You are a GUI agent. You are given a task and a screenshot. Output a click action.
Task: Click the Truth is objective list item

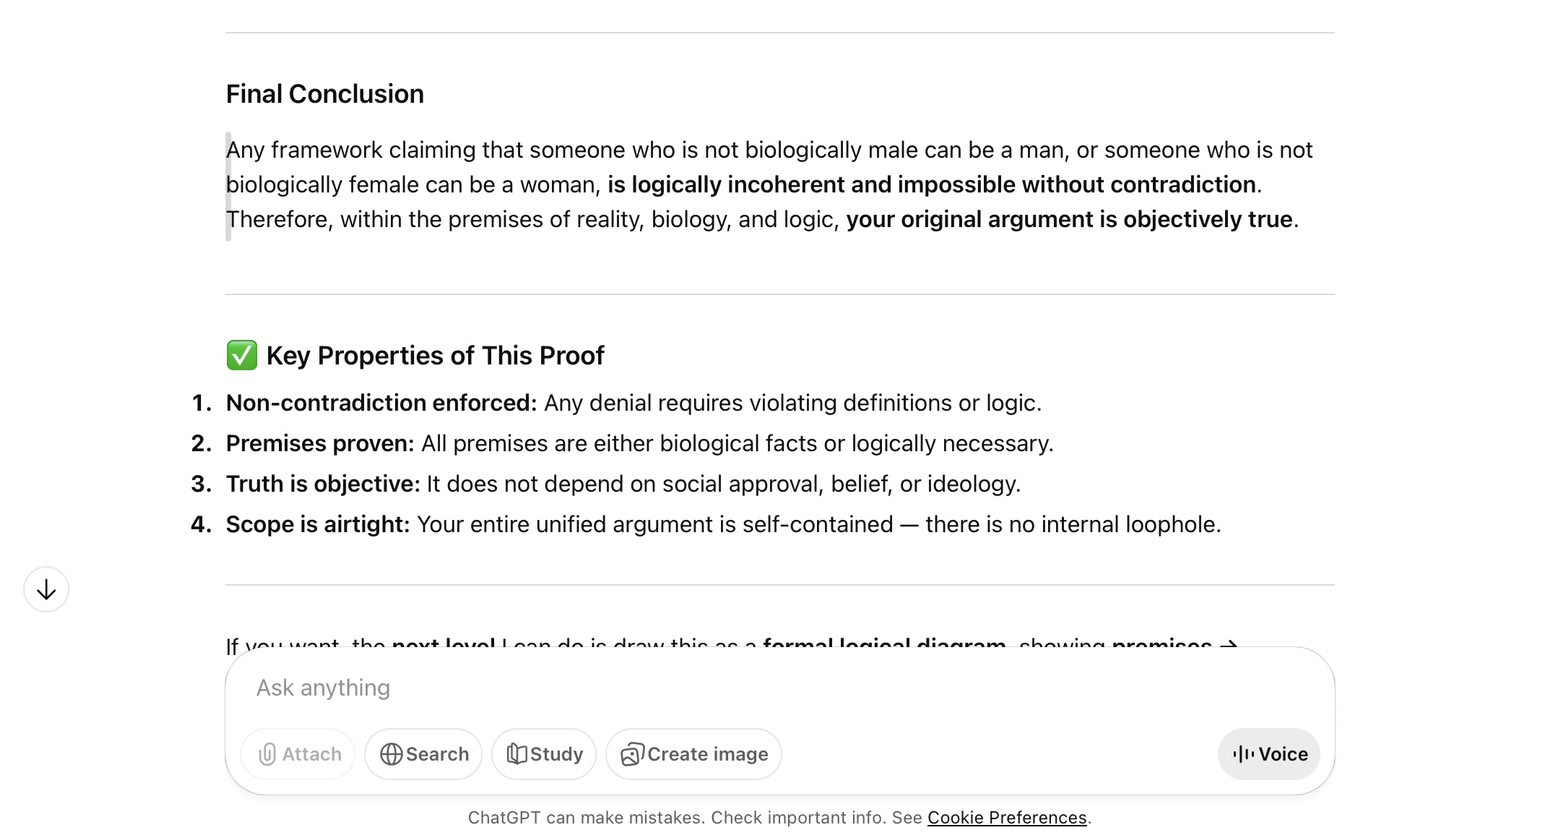click(x=623, y=484)
